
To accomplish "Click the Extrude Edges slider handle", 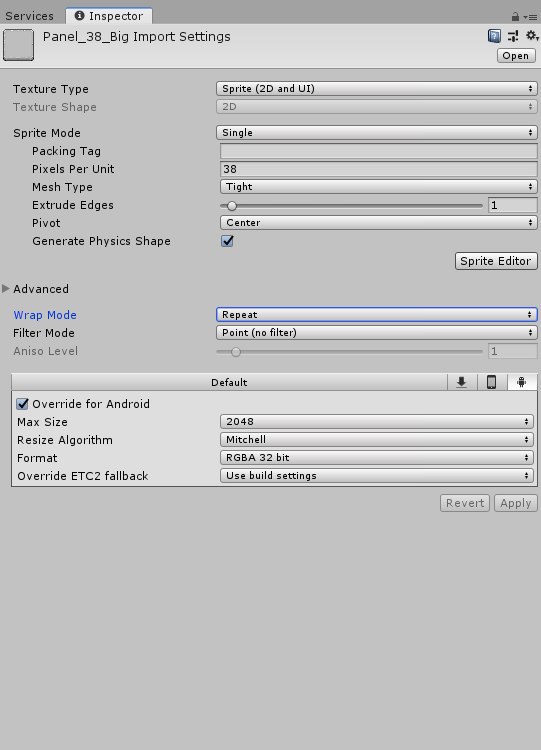I will point(232,206).
